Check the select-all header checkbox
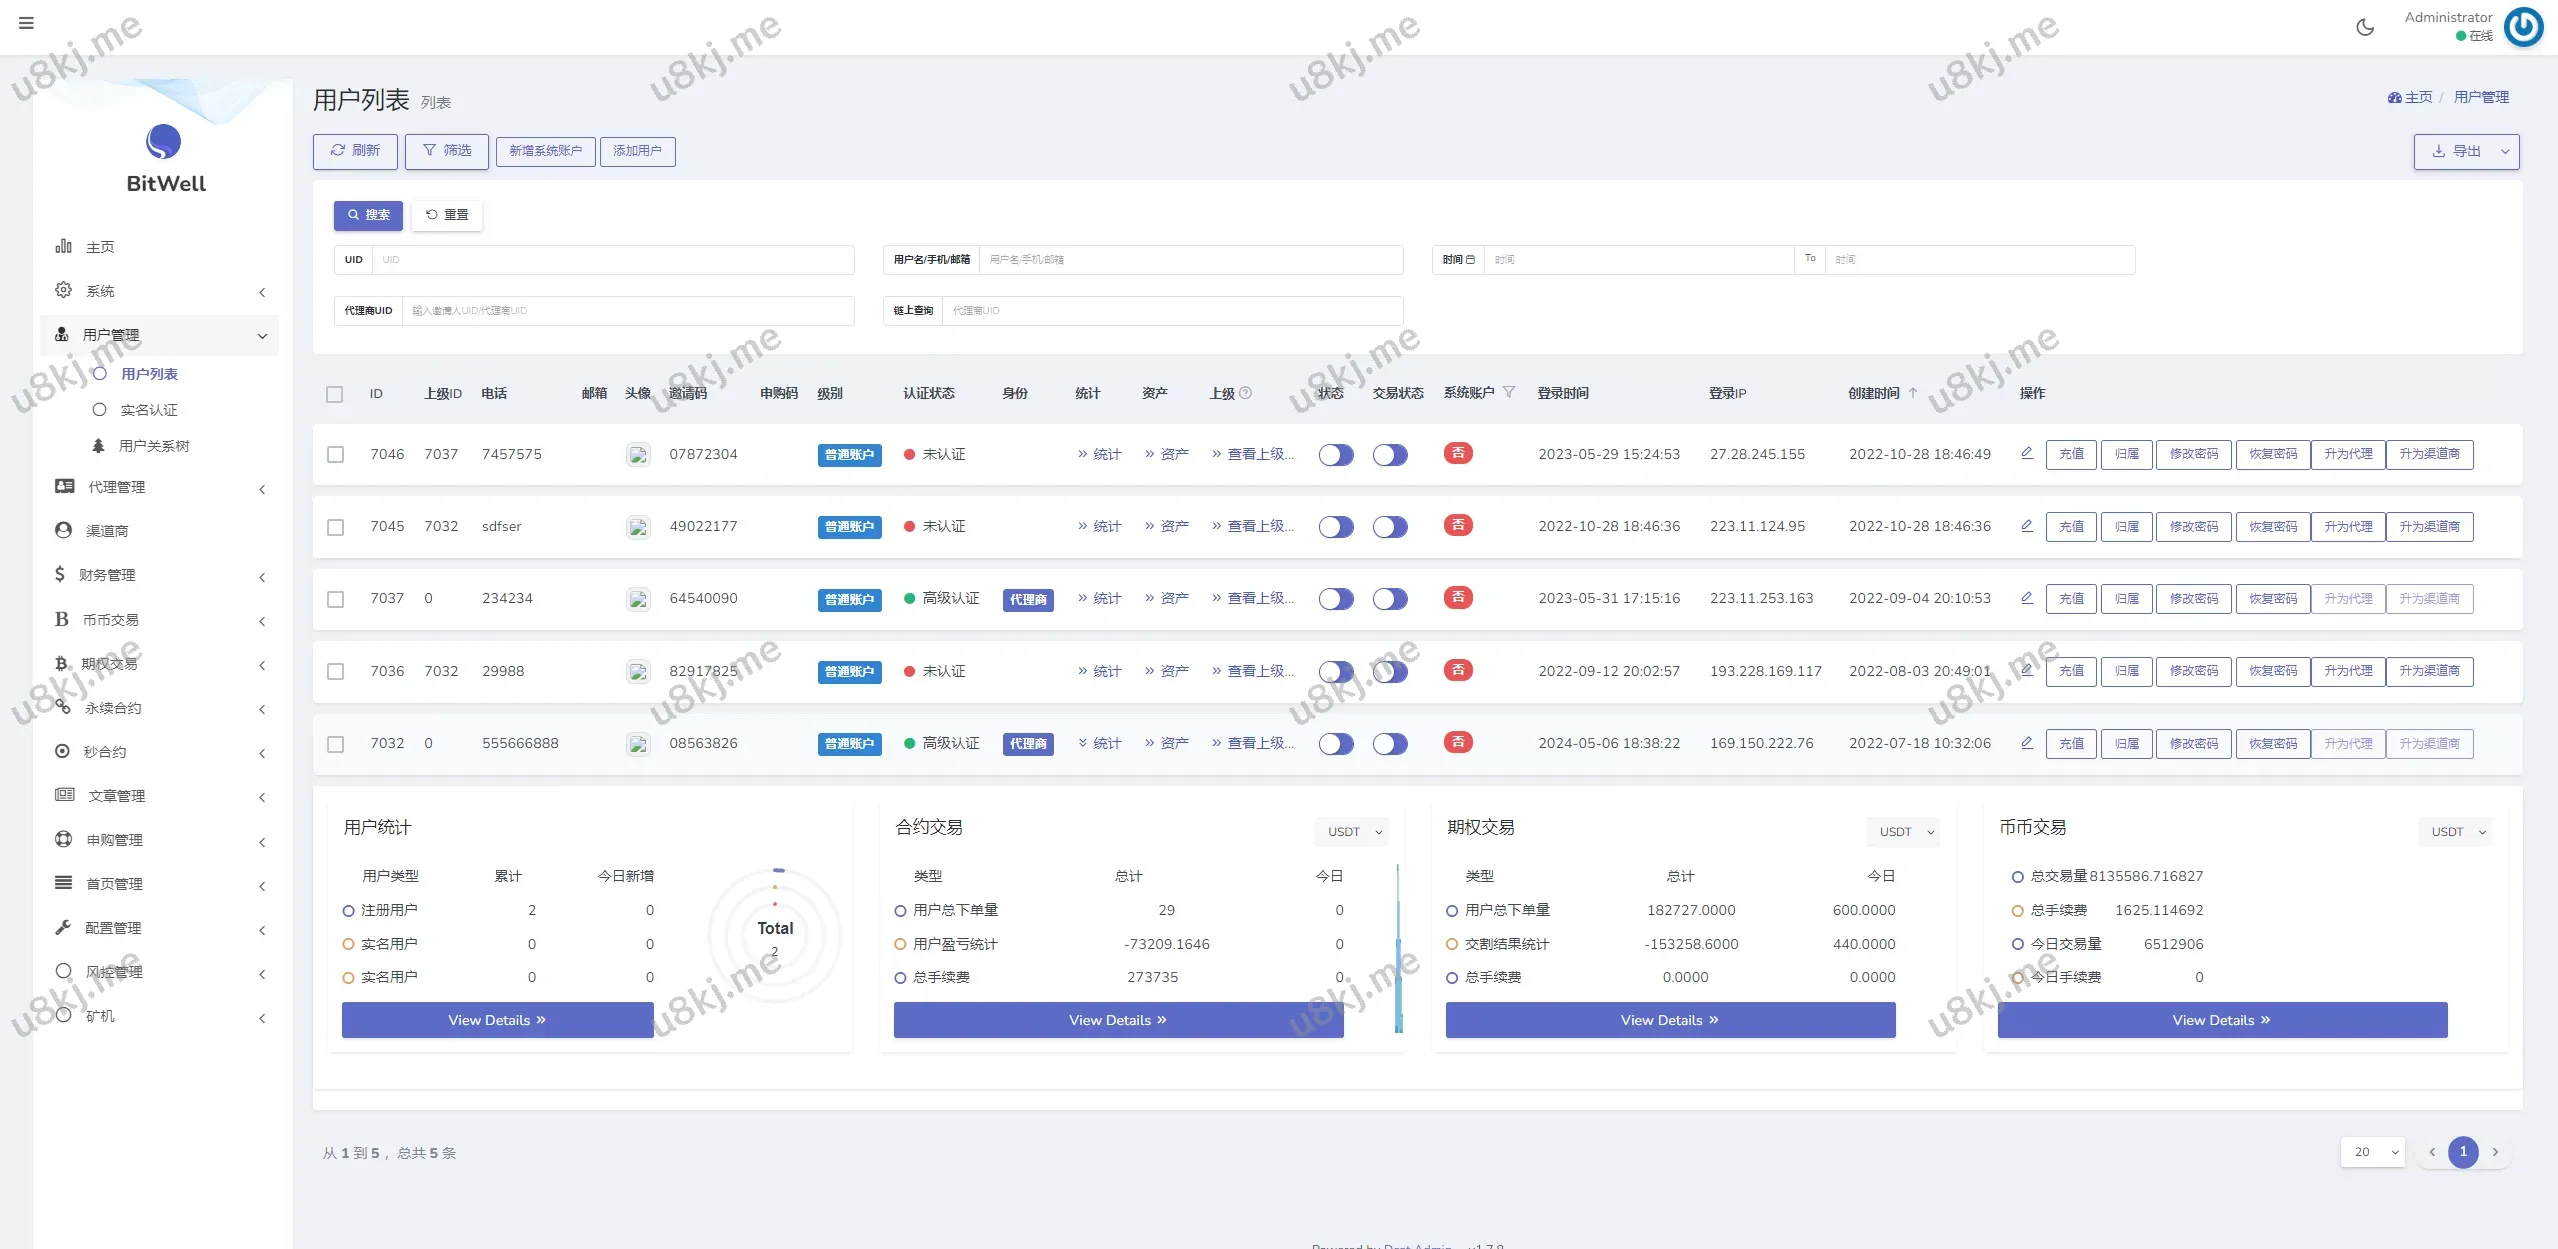This screenshot has height=1249, width=2558. (335, 394)
